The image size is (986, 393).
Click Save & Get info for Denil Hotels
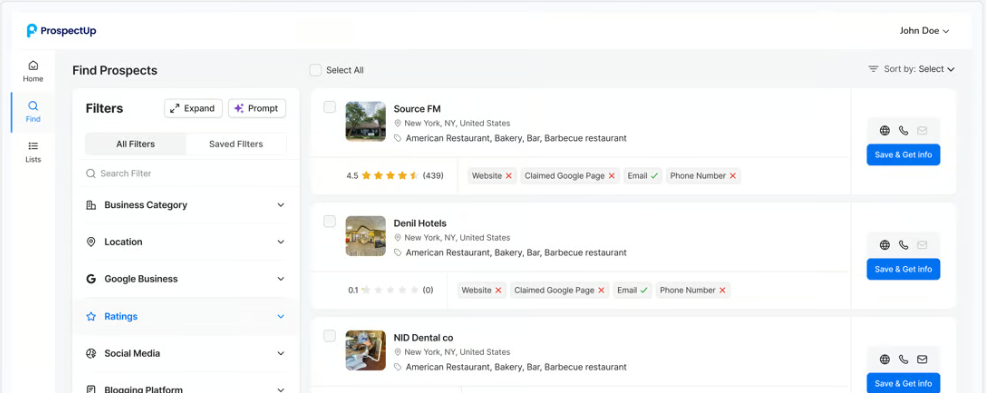click(x=903, y=269)
